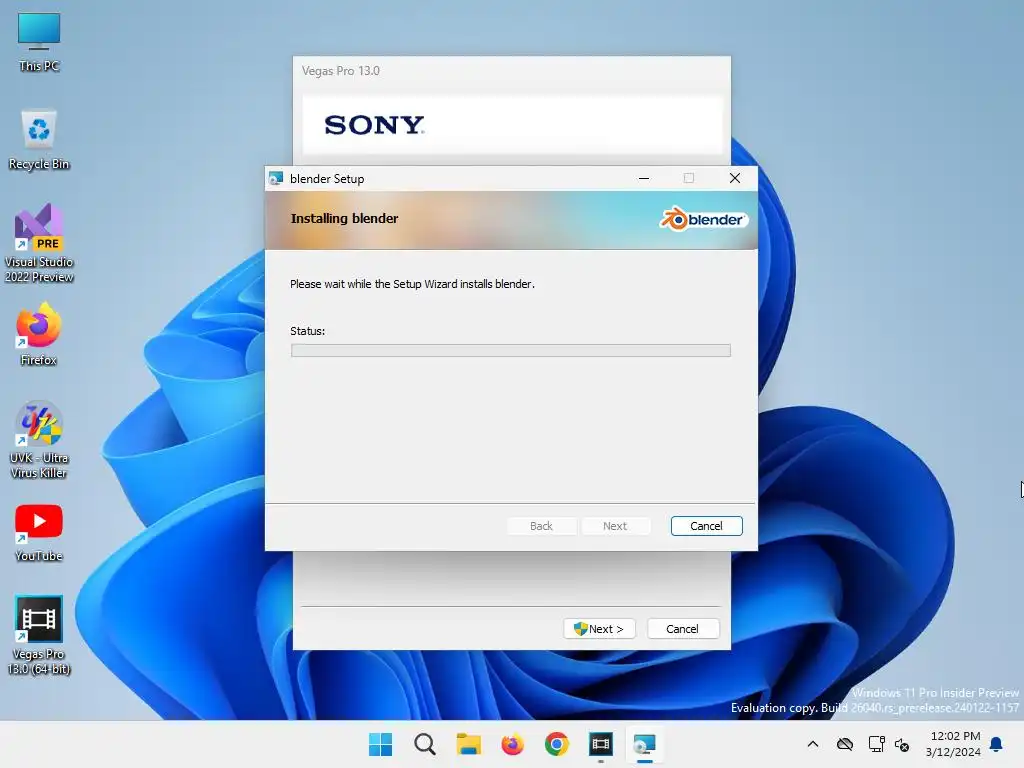
Task: Open Google Chrome from the taskbar
Action: click(x=556, y=744)
